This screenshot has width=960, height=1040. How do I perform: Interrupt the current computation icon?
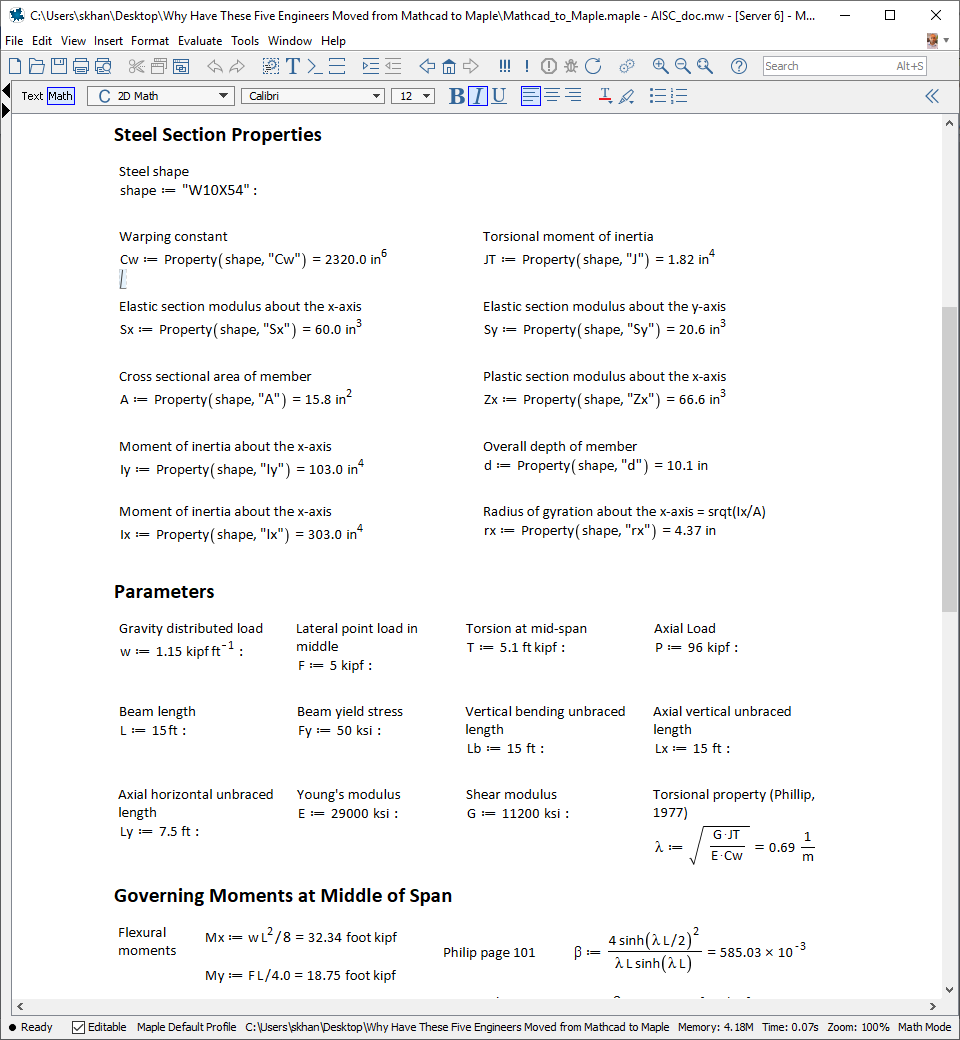pyautogui.click(x=549, y=66)
